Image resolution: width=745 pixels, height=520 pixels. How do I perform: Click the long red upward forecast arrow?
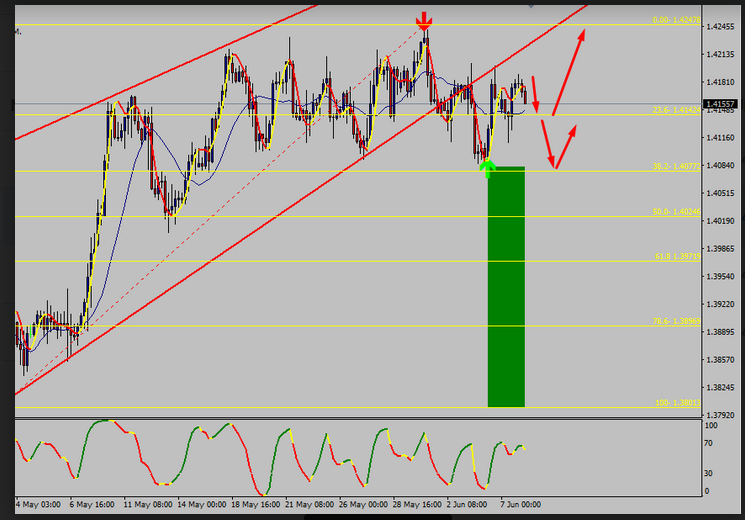[x=570, y=70]
